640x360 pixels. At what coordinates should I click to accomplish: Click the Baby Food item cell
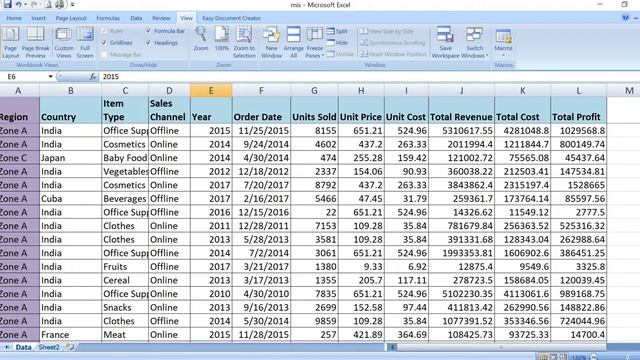click(x=125, y=158)
